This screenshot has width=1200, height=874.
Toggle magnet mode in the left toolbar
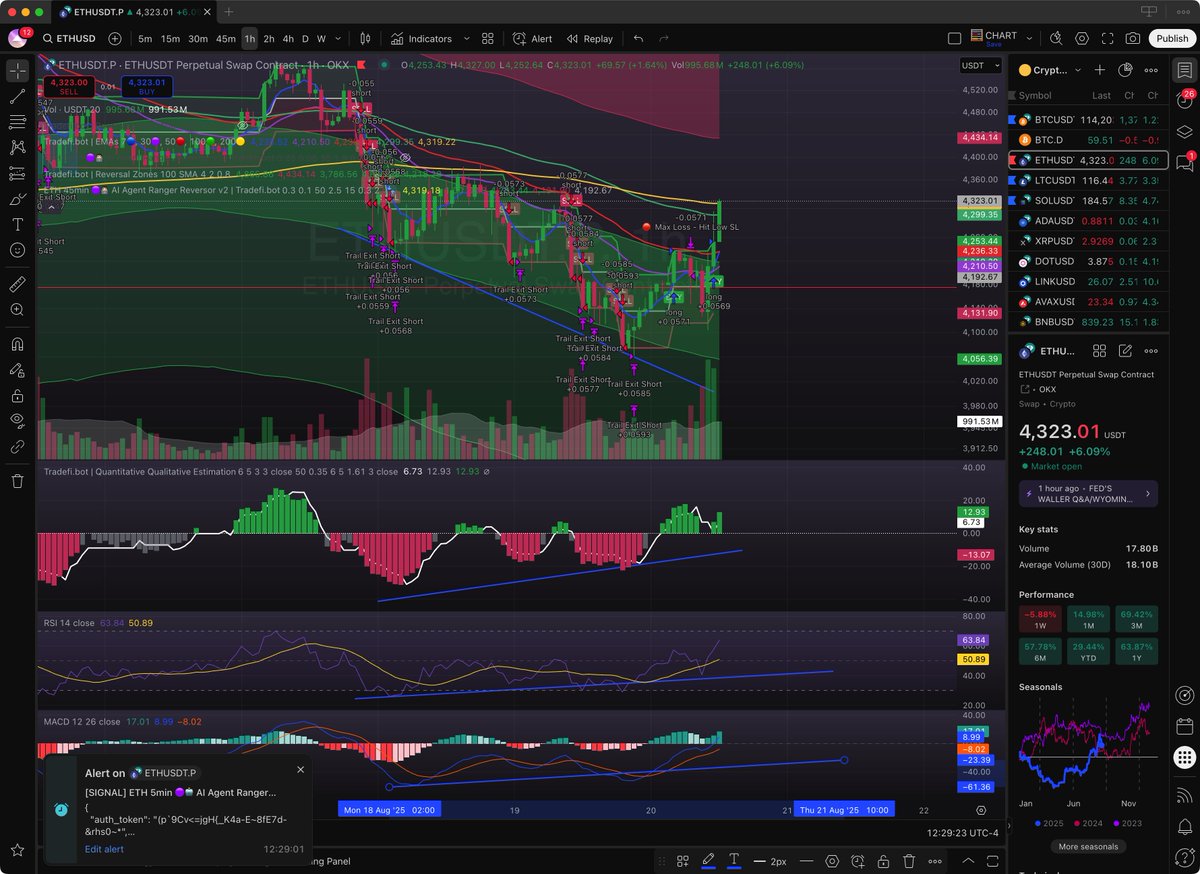[17, 344]
